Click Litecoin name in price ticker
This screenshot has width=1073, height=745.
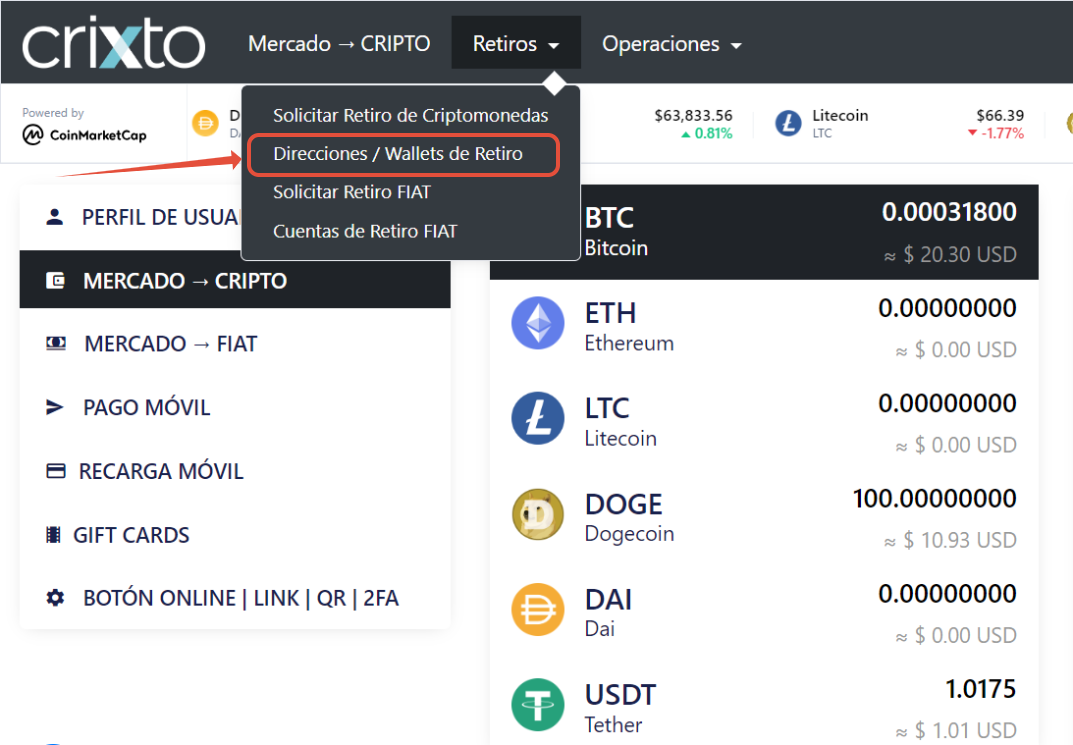coord(840,116)
